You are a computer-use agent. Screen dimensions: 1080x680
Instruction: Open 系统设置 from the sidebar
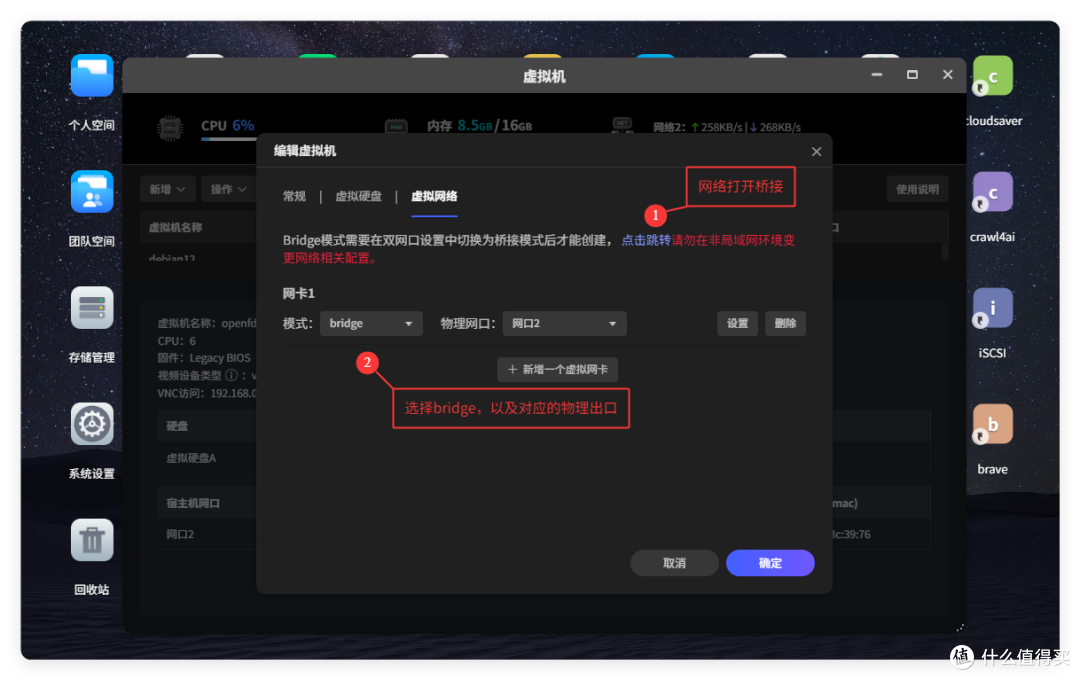pyautogui.click(x=91, y=424)
